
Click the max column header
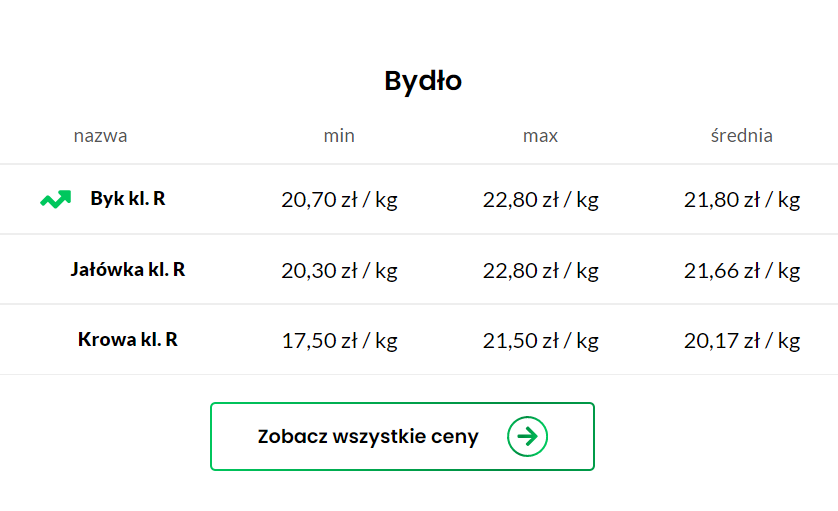point(540,136)
